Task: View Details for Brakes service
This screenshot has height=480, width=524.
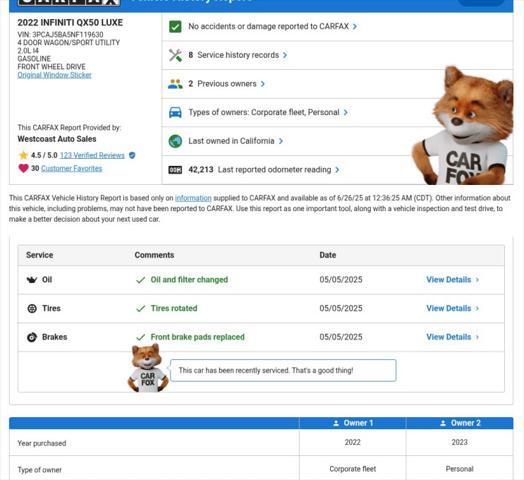Action: [x=448, y=337]
